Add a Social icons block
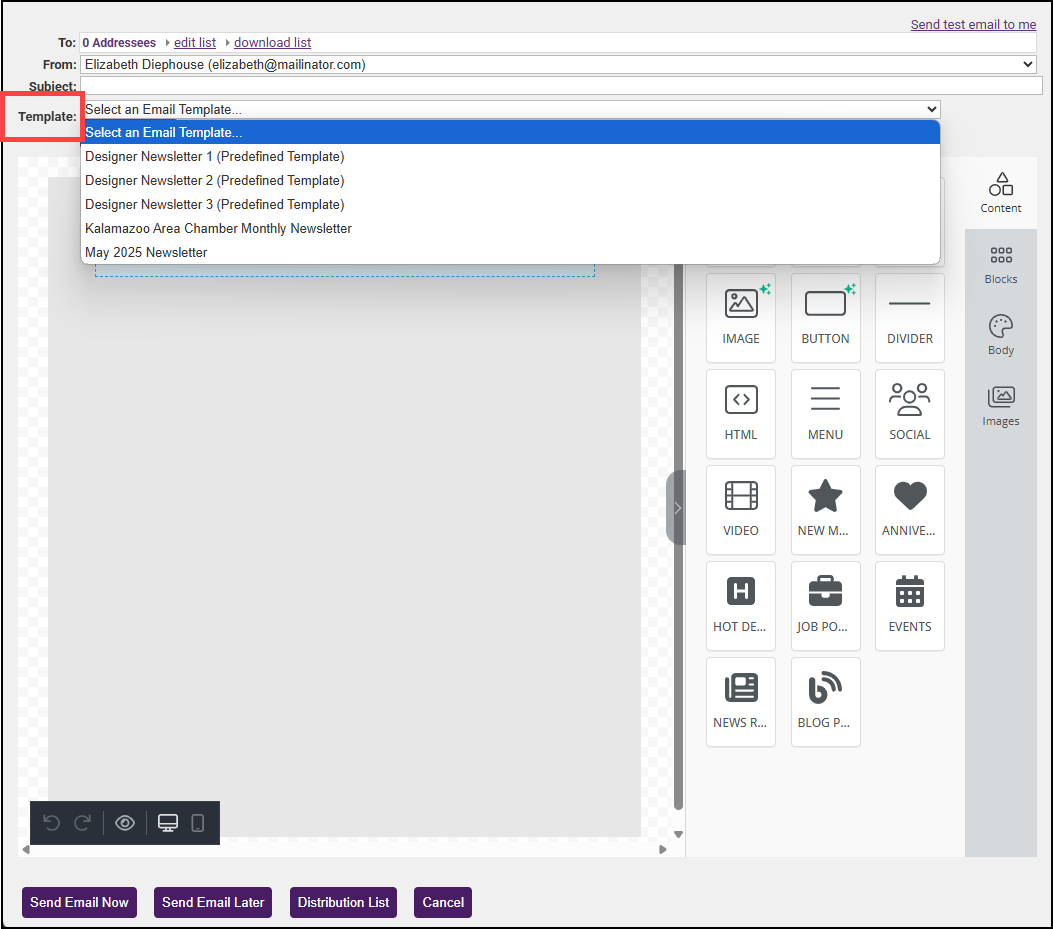1053x929 pixels. tap(909, 413)
